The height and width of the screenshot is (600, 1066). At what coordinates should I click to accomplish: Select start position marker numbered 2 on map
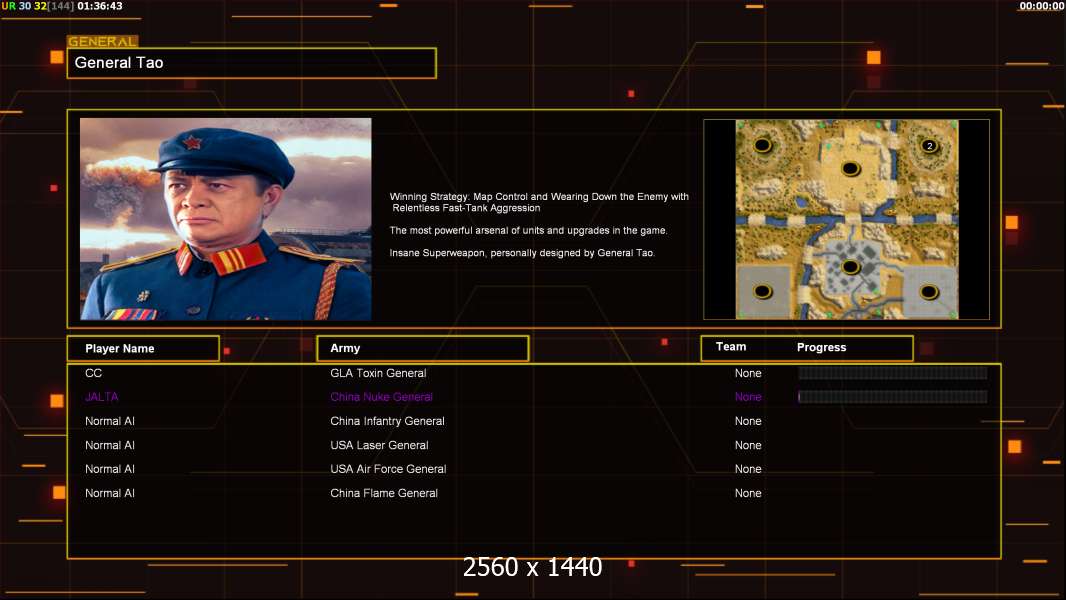point(929,145)
